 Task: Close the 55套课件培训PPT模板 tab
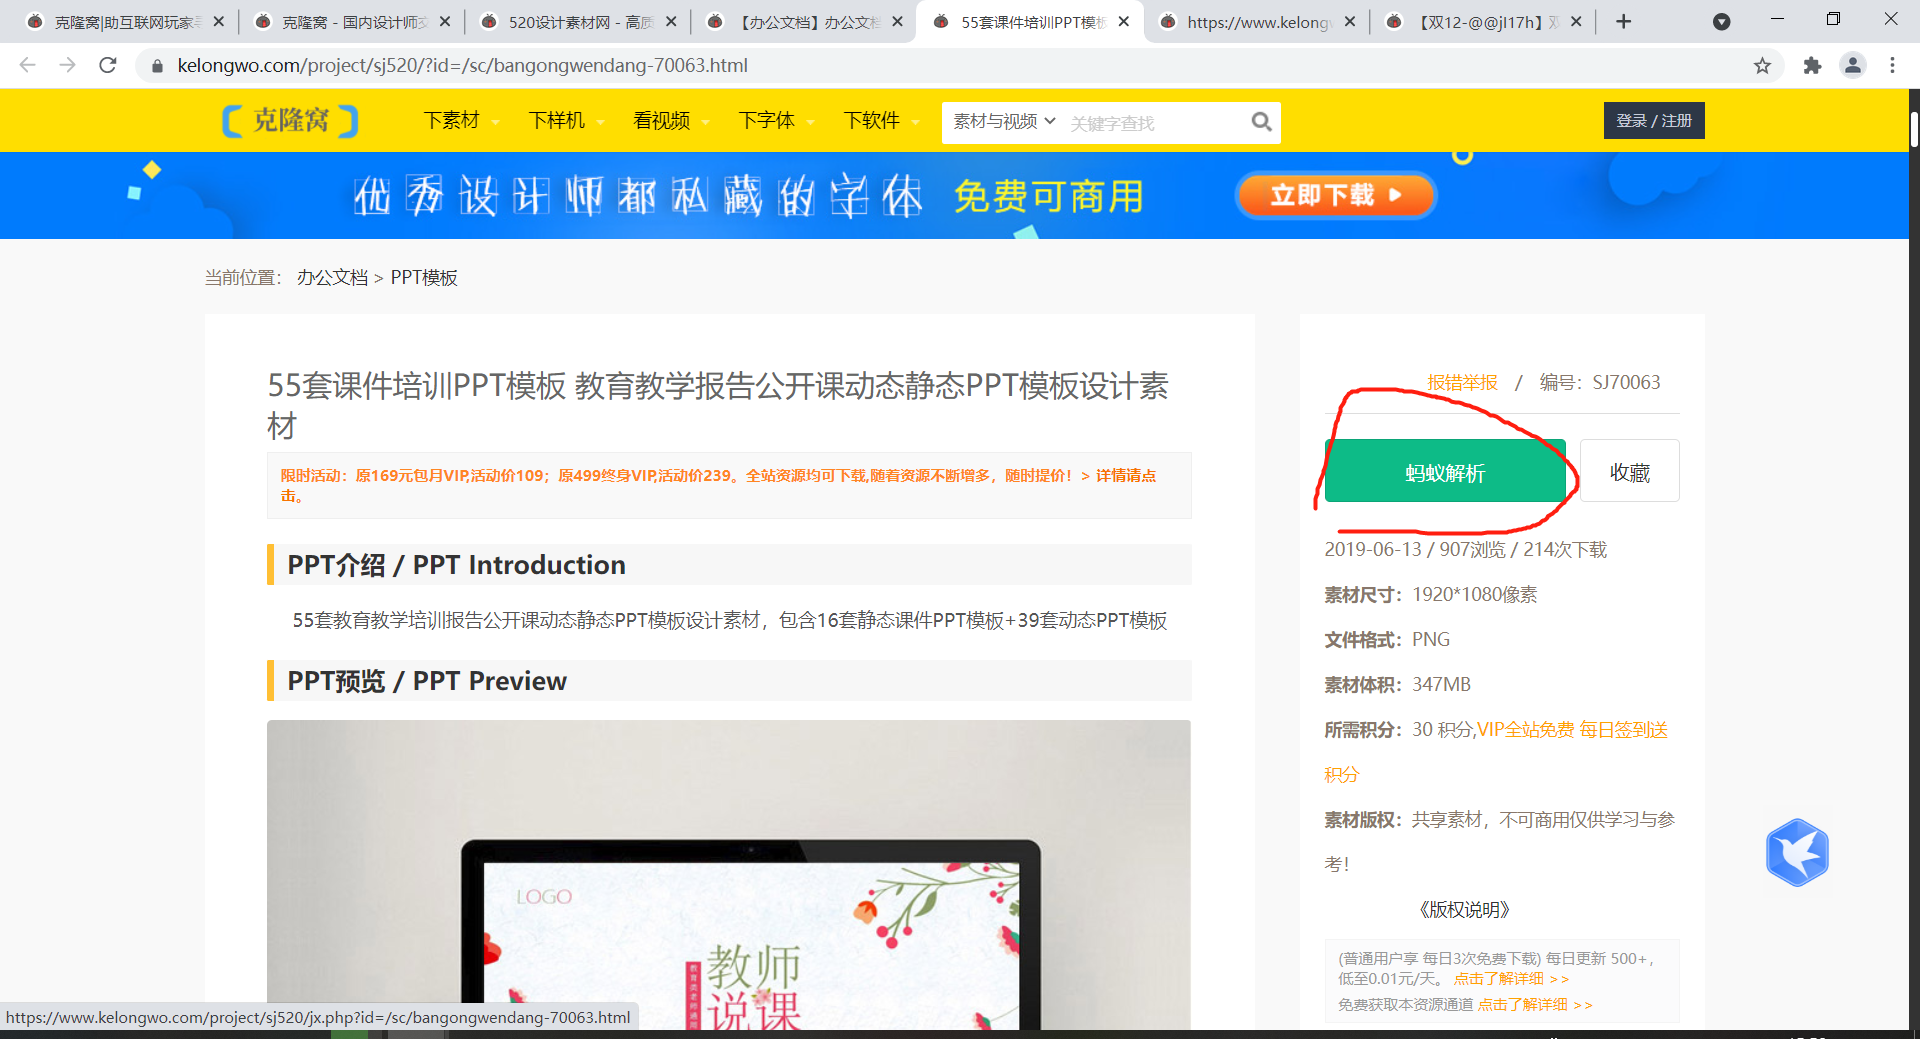click(x=1124, y=21)
